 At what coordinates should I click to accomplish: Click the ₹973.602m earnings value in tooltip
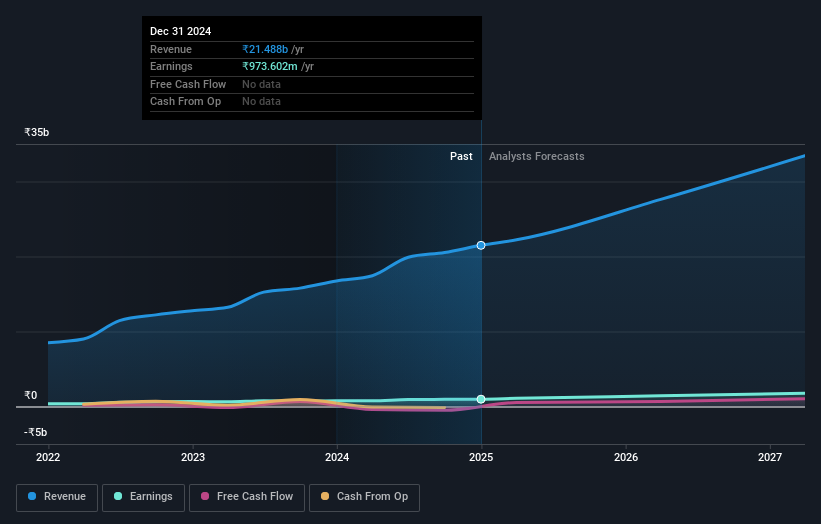[270, 66]
